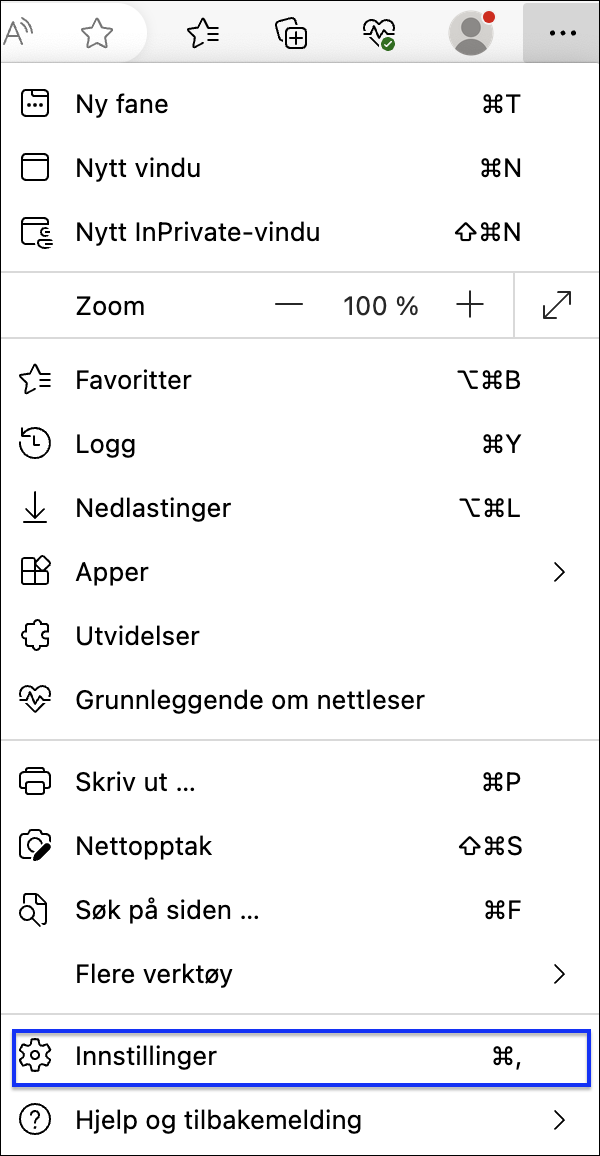Click the Browser Essentials heartbeat icon
This screenshot has height=1156, width=600.
(x=379, y=34)
